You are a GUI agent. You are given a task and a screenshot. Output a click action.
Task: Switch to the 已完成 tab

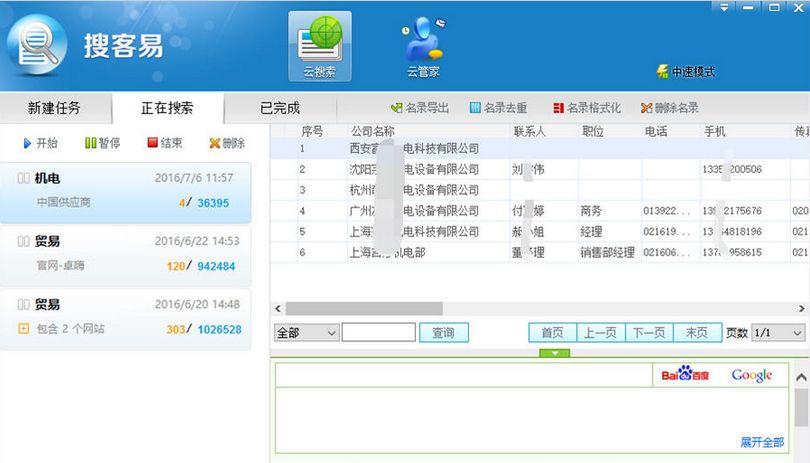[280, 108]
